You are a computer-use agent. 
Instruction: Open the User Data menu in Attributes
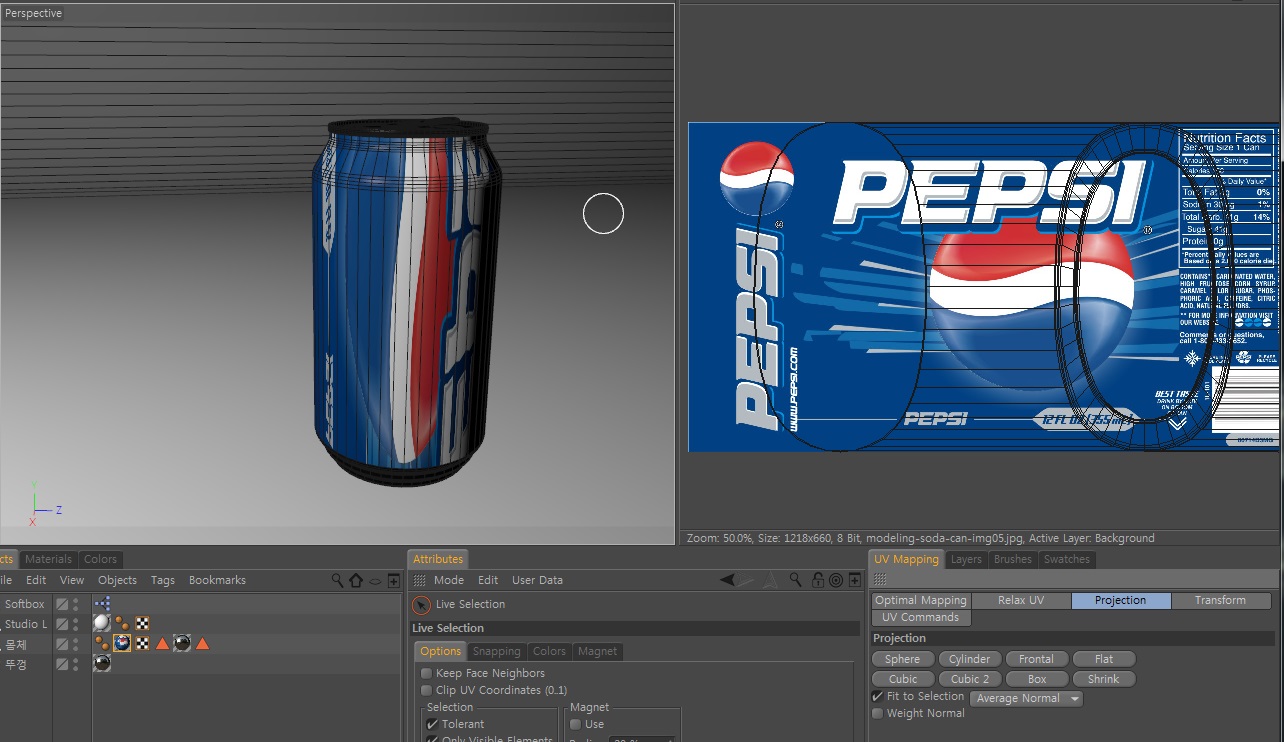537,580
